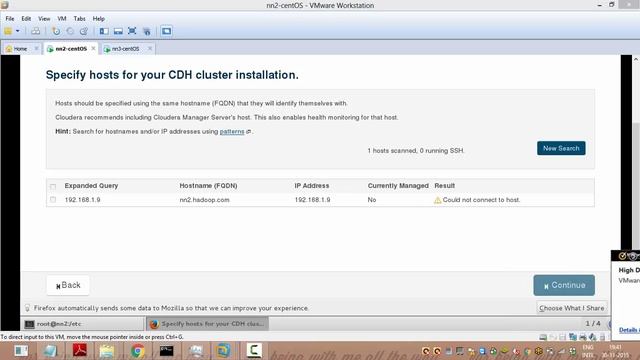Open the patterns hint link
Screen dimensions: 640x360
(232, 131)
